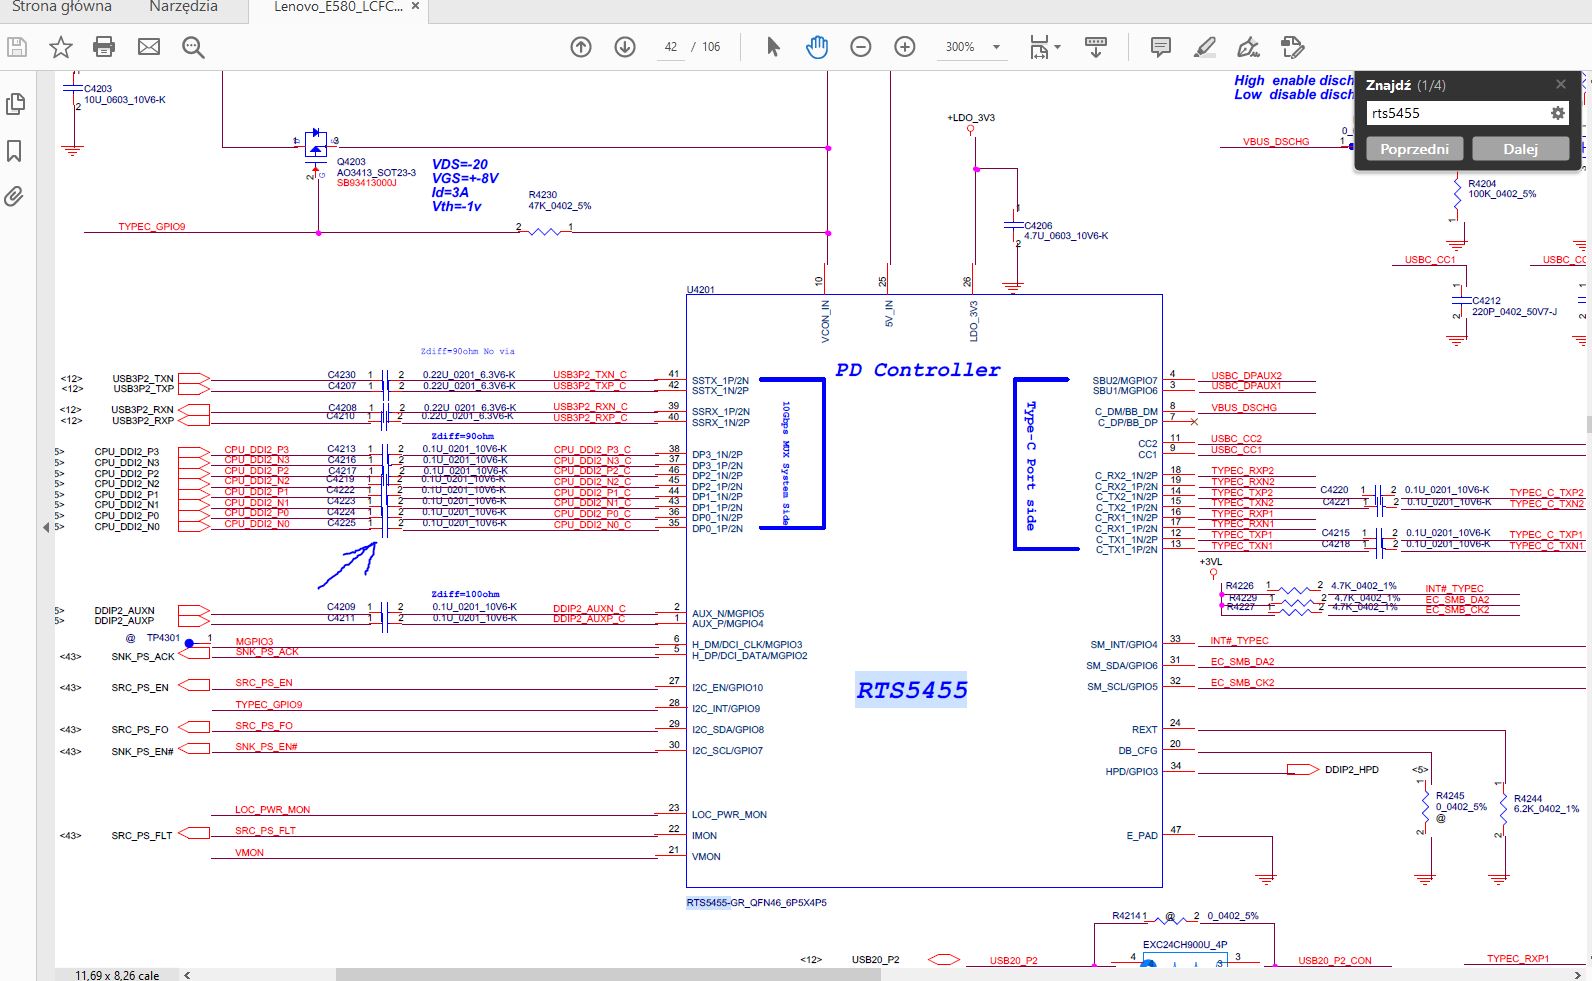Click the stamp tool icon
The width and height of the screenshot is (1592, 981).
1292,47
